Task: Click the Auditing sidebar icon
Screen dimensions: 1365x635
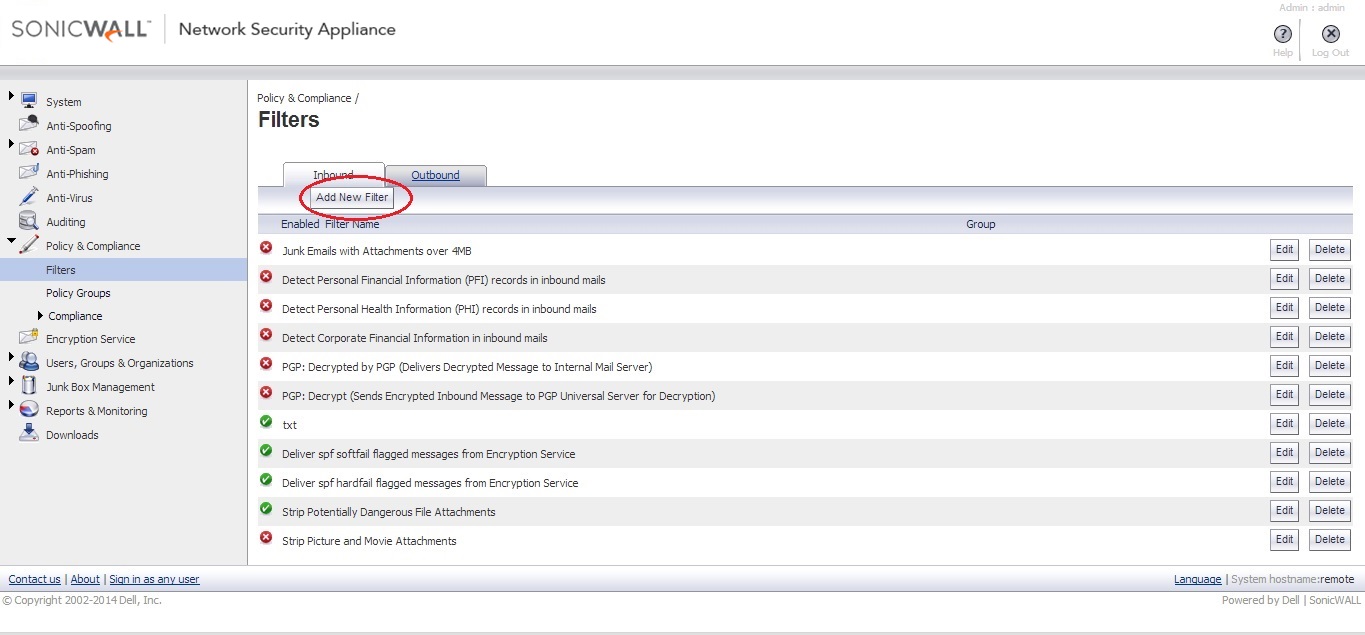Action: click(x=29, y=221)
